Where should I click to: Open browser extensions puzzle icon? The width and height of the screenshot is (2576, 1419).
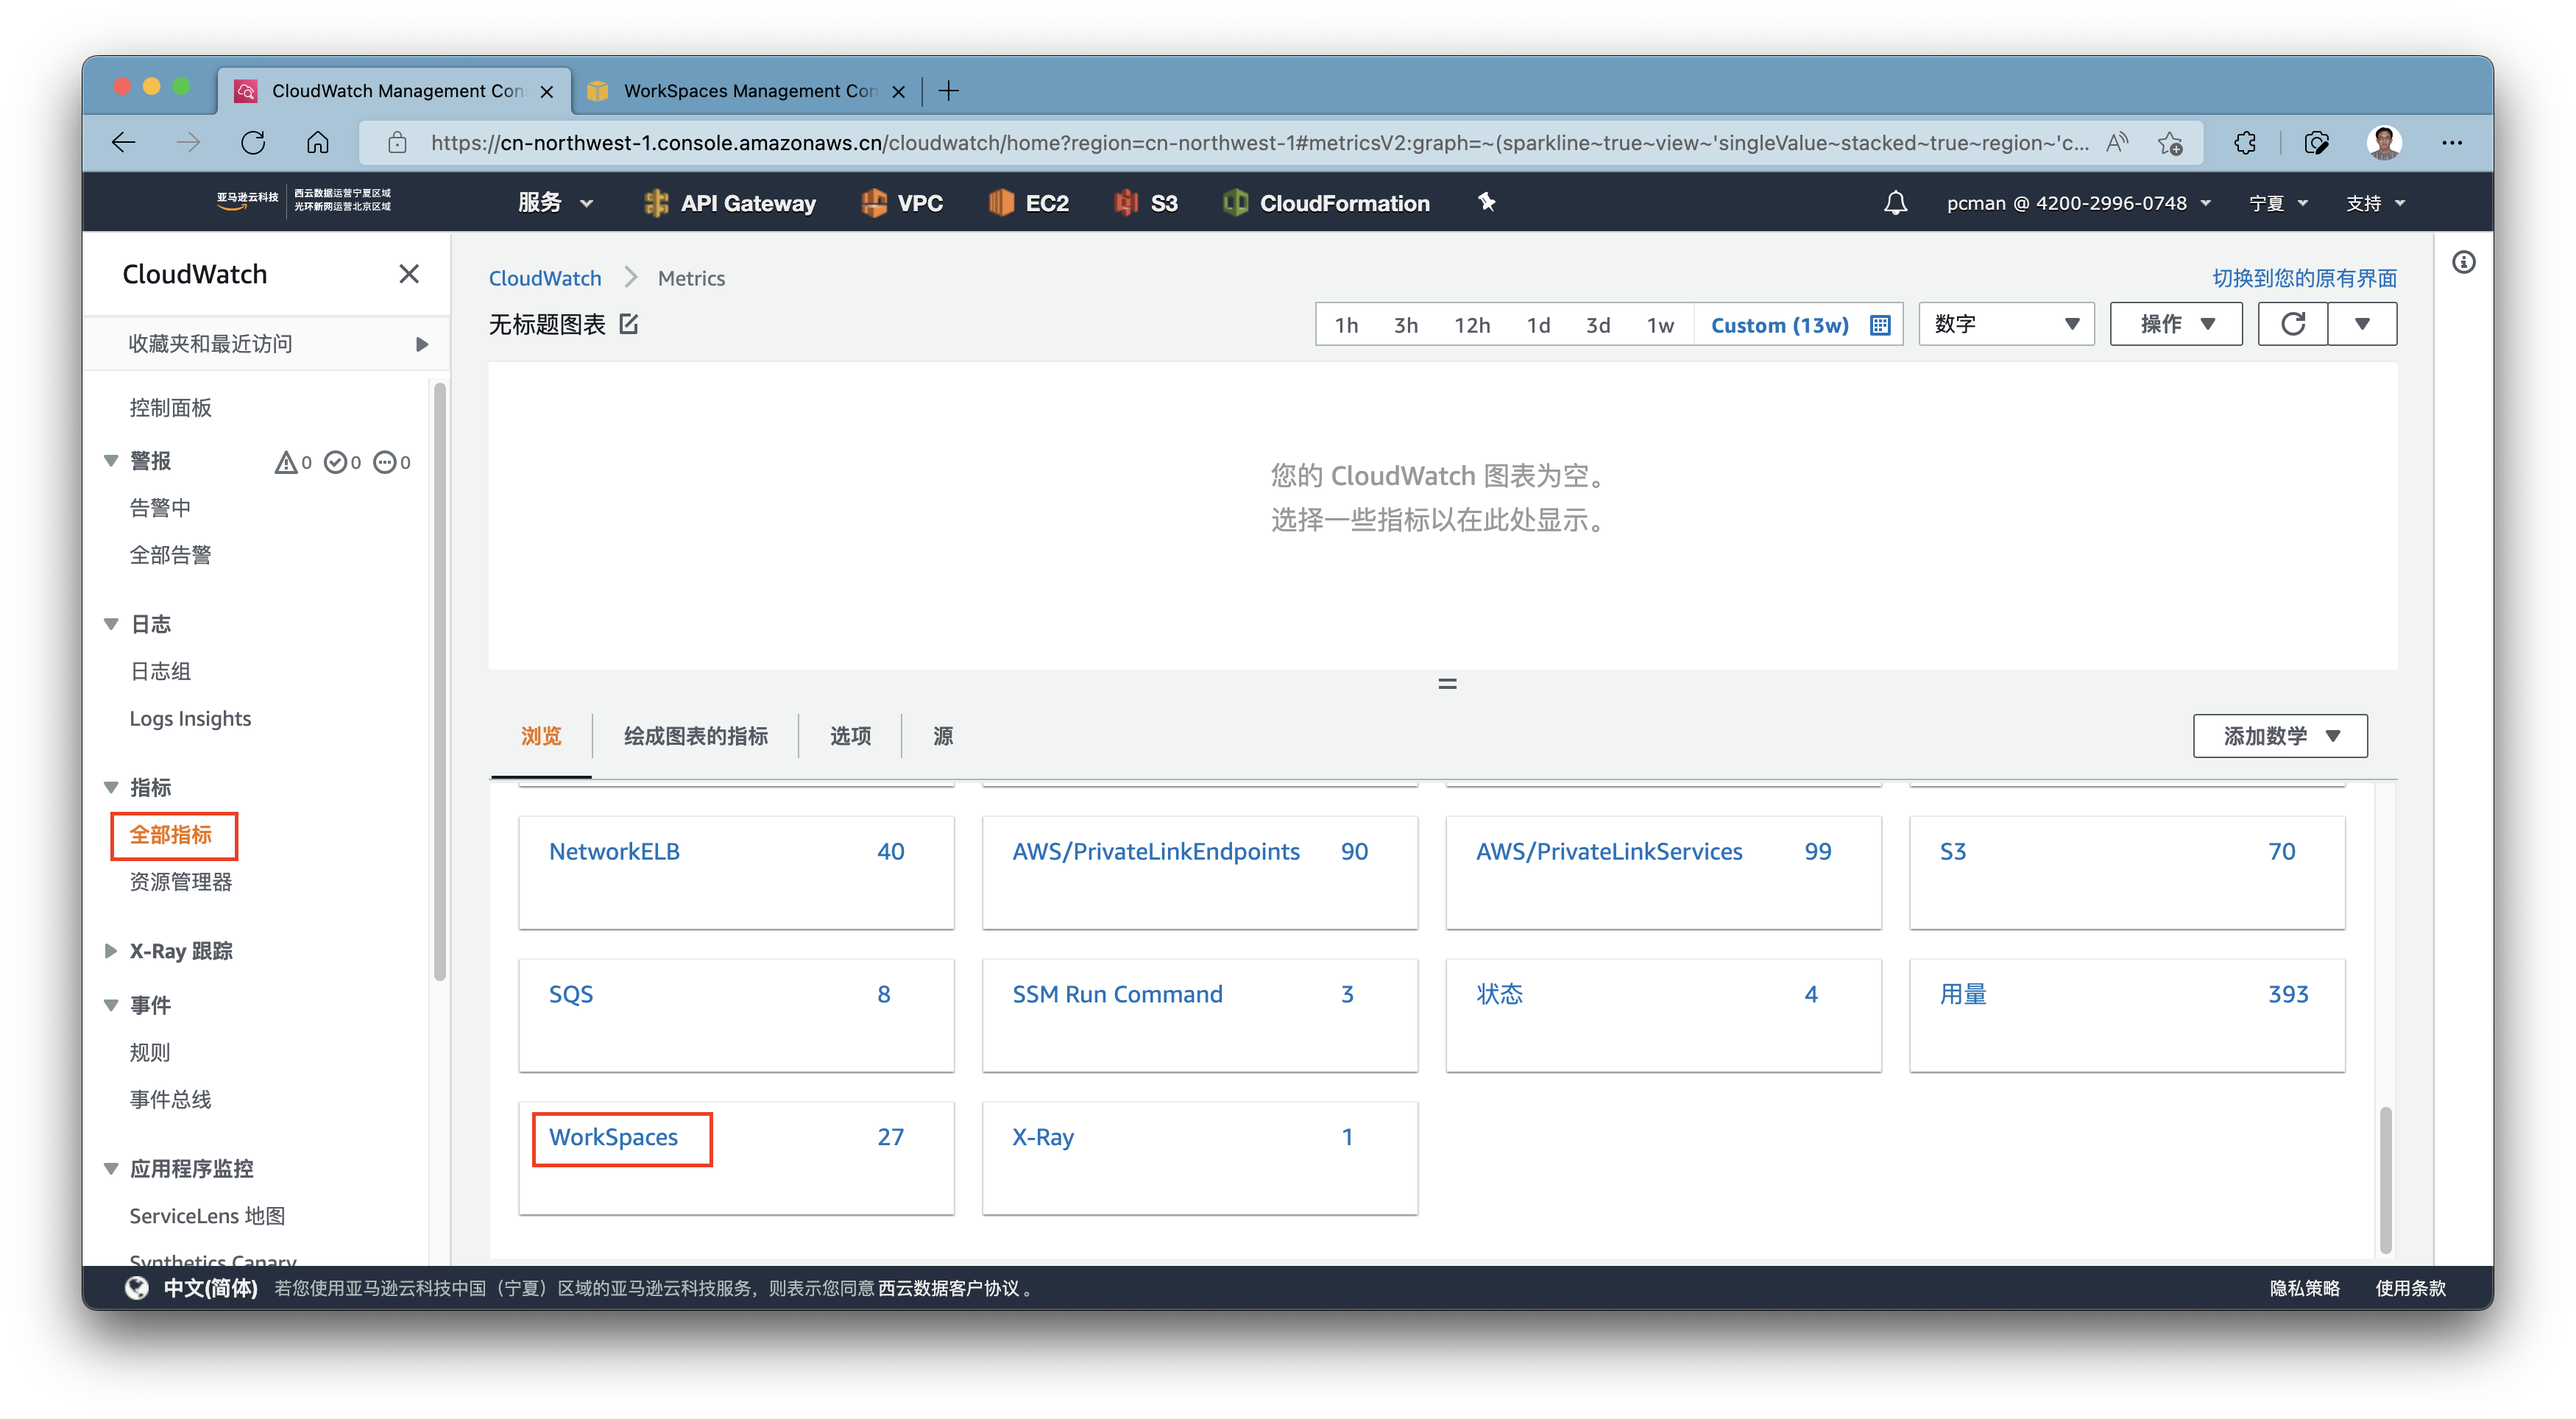[x=2245, y=143]
